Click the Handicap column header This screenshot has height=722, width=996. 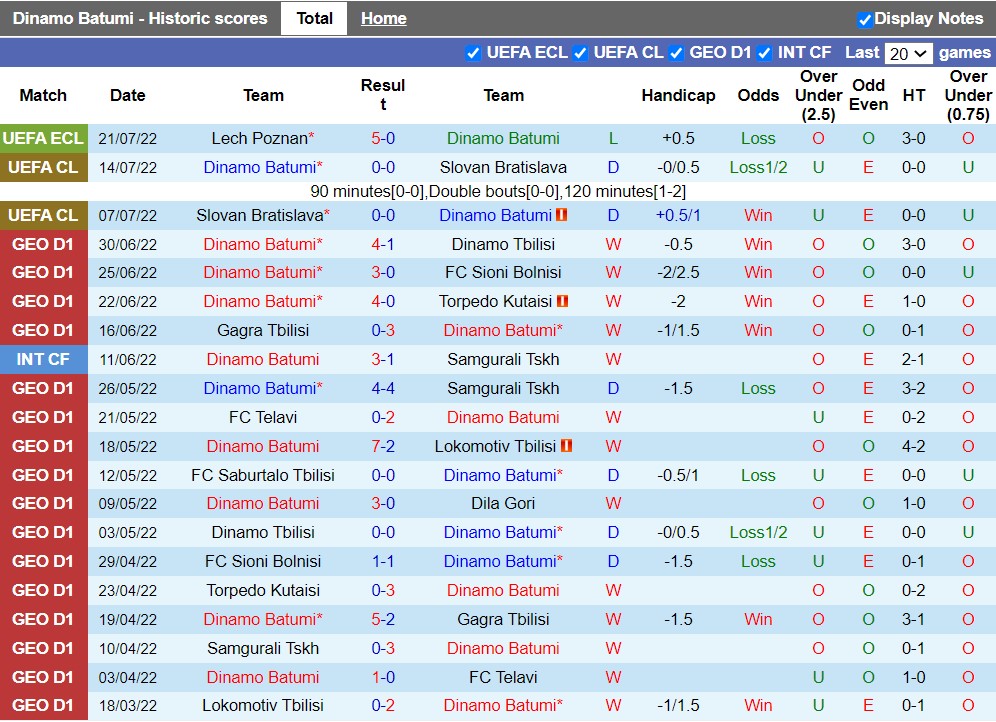pyautogui.click(x=679, y=95)
